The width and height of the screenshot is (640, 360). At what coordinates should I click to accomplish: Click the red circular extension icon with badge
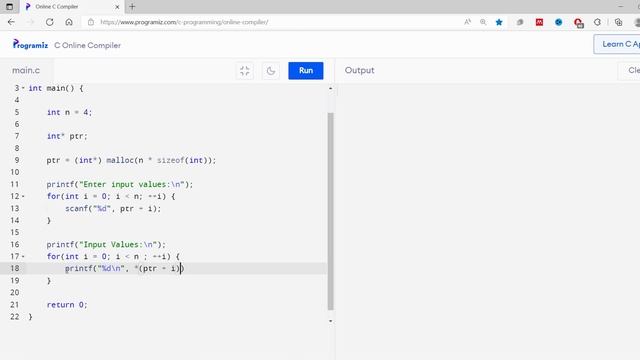578,22
